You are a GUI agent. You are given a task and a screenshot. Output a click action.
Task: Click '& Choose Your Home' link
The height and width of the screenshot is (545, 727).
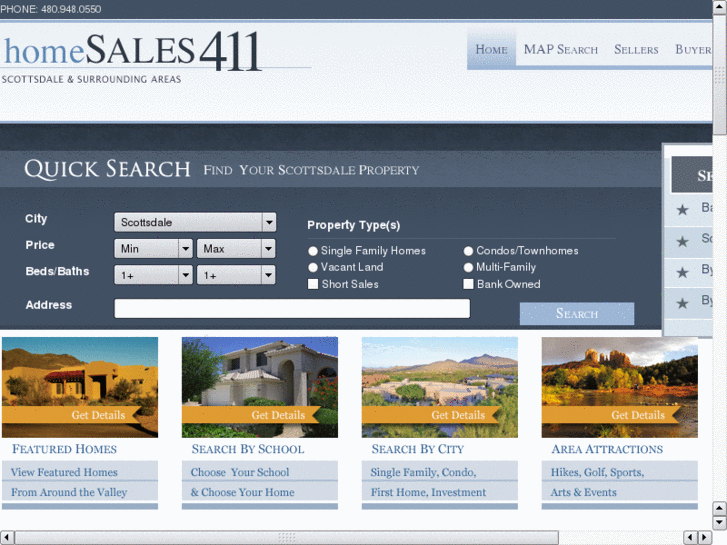(x=242, y=492)
